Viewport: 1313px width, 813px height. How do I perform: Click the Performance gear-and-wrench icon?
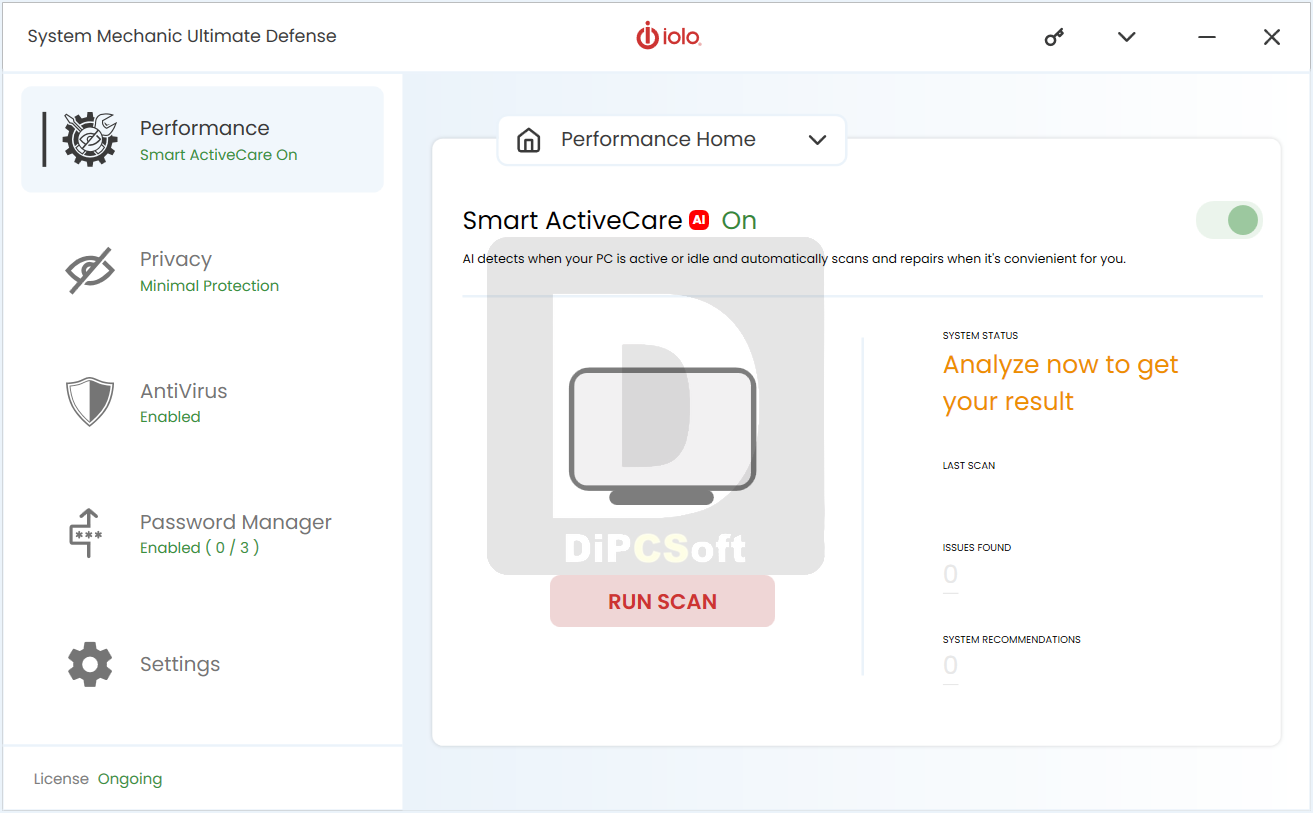pos(90,139)
